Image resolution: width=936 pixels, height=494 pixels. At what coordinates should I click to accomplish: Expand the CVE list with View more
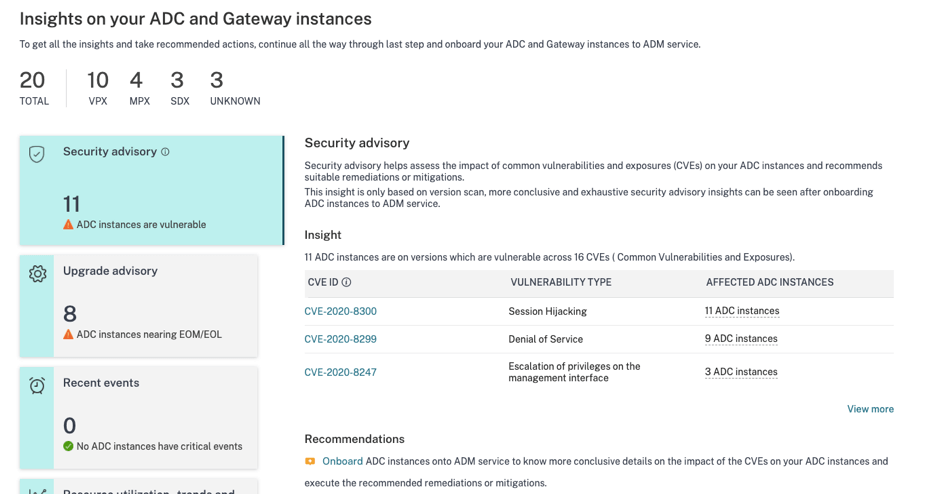tap(870, 409)
